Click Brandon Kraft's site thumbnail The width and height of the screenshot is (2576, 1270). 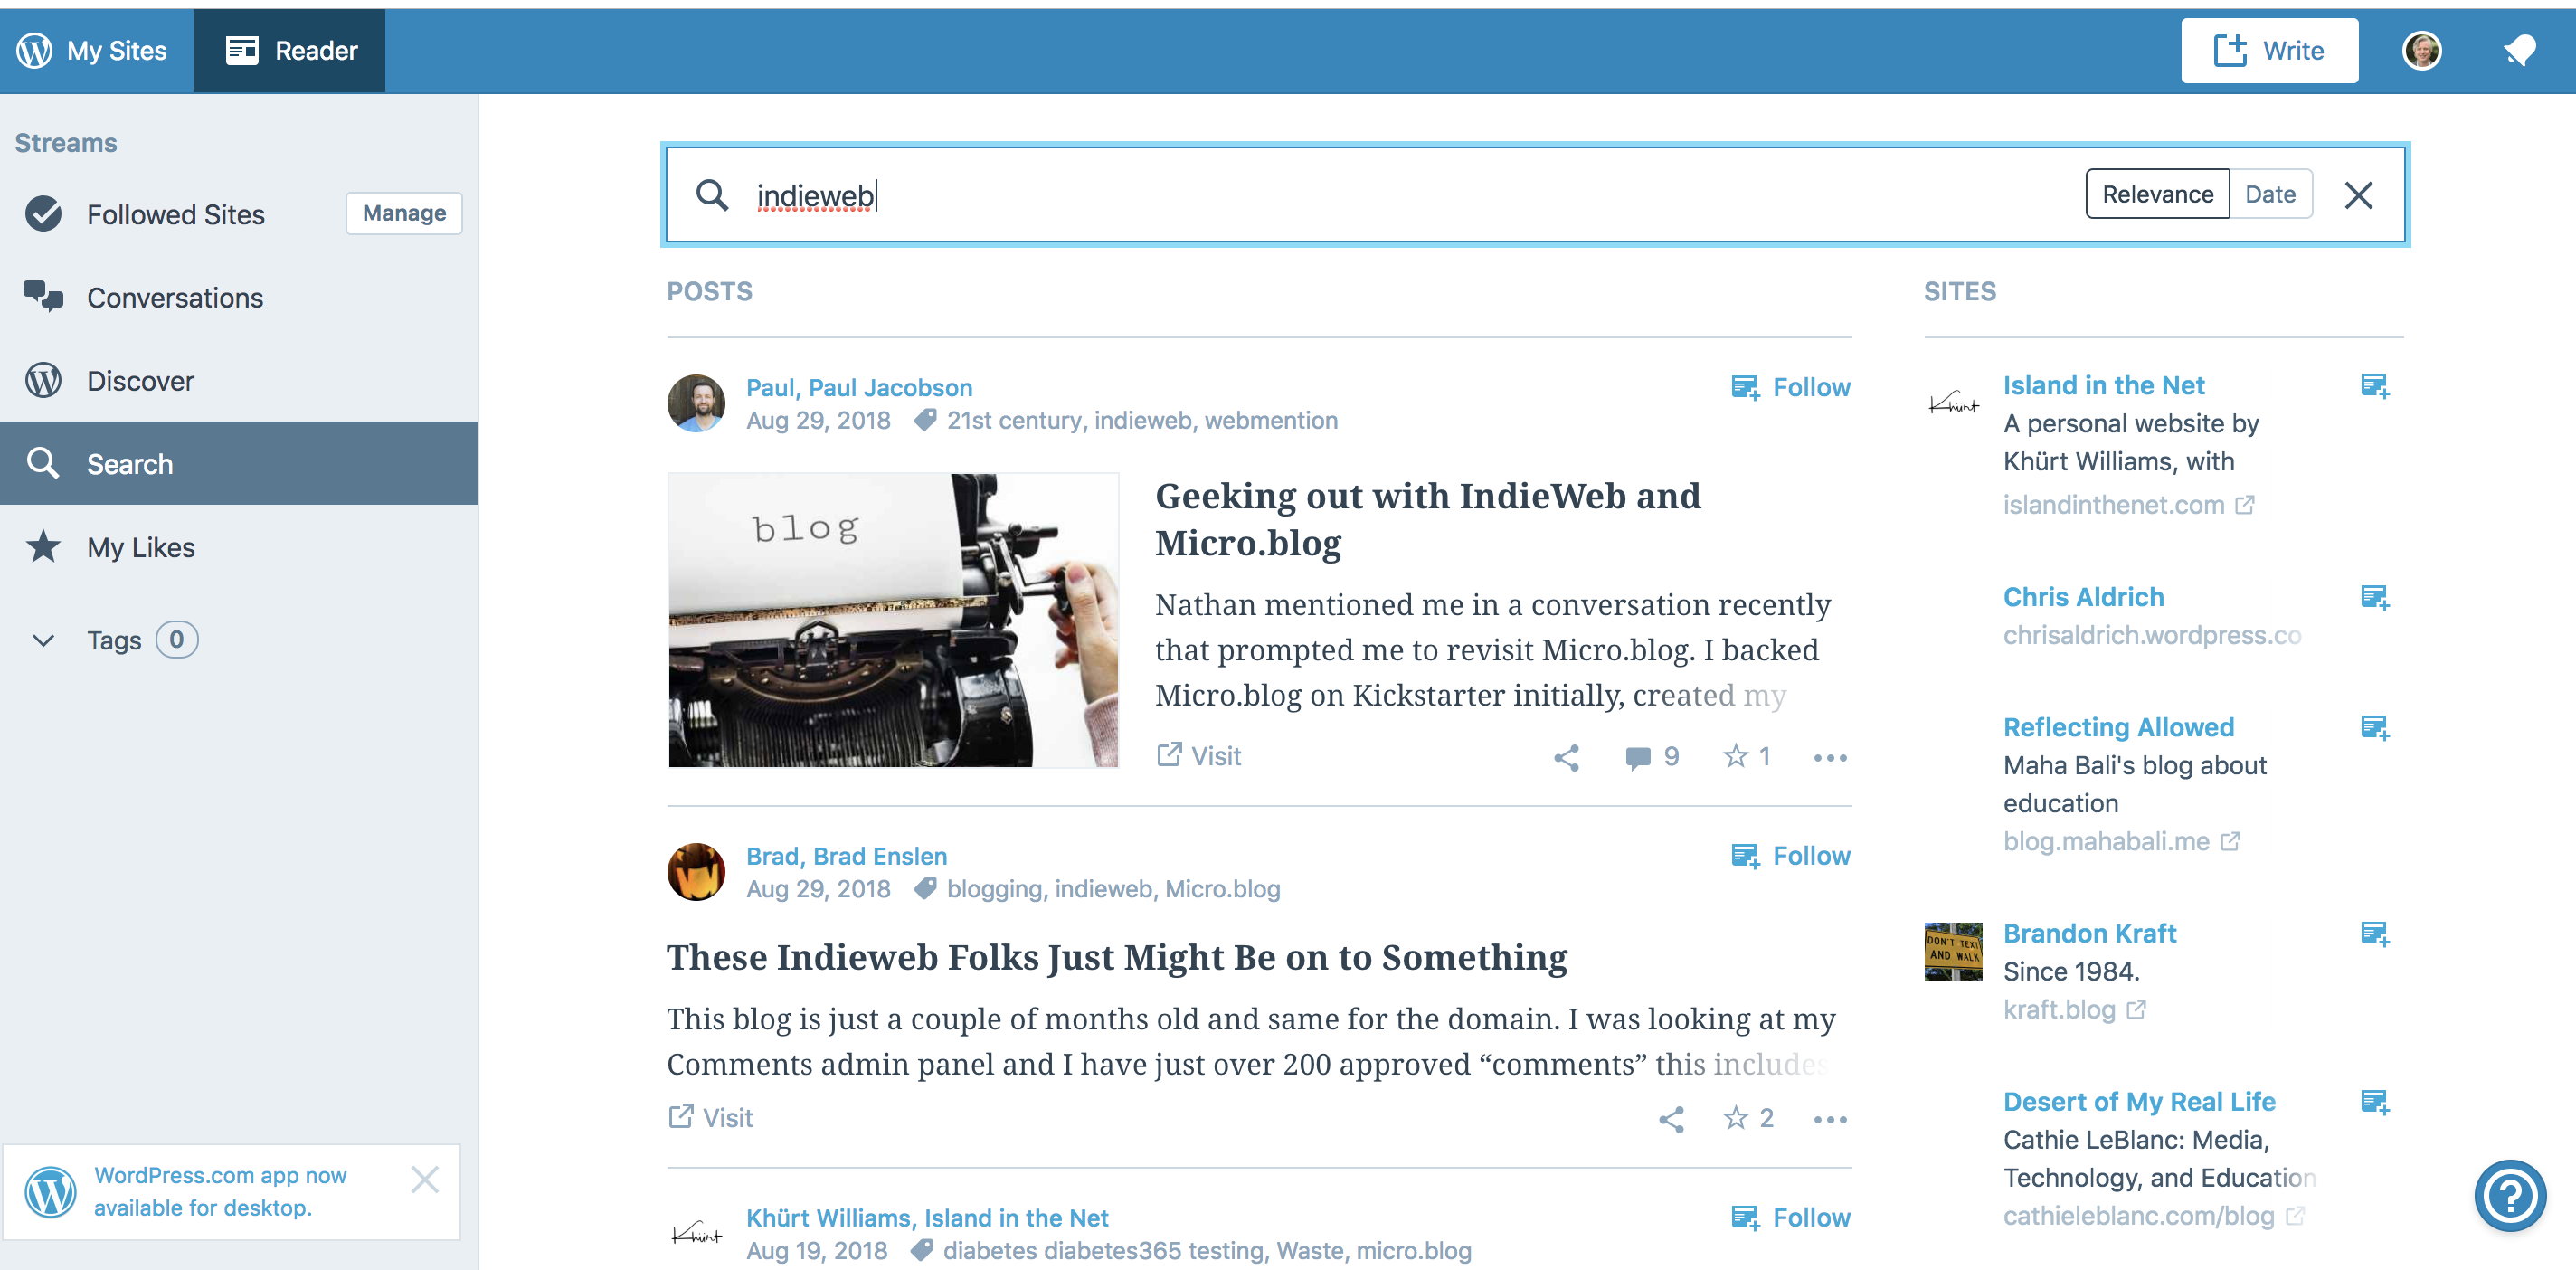(1953, 951)
